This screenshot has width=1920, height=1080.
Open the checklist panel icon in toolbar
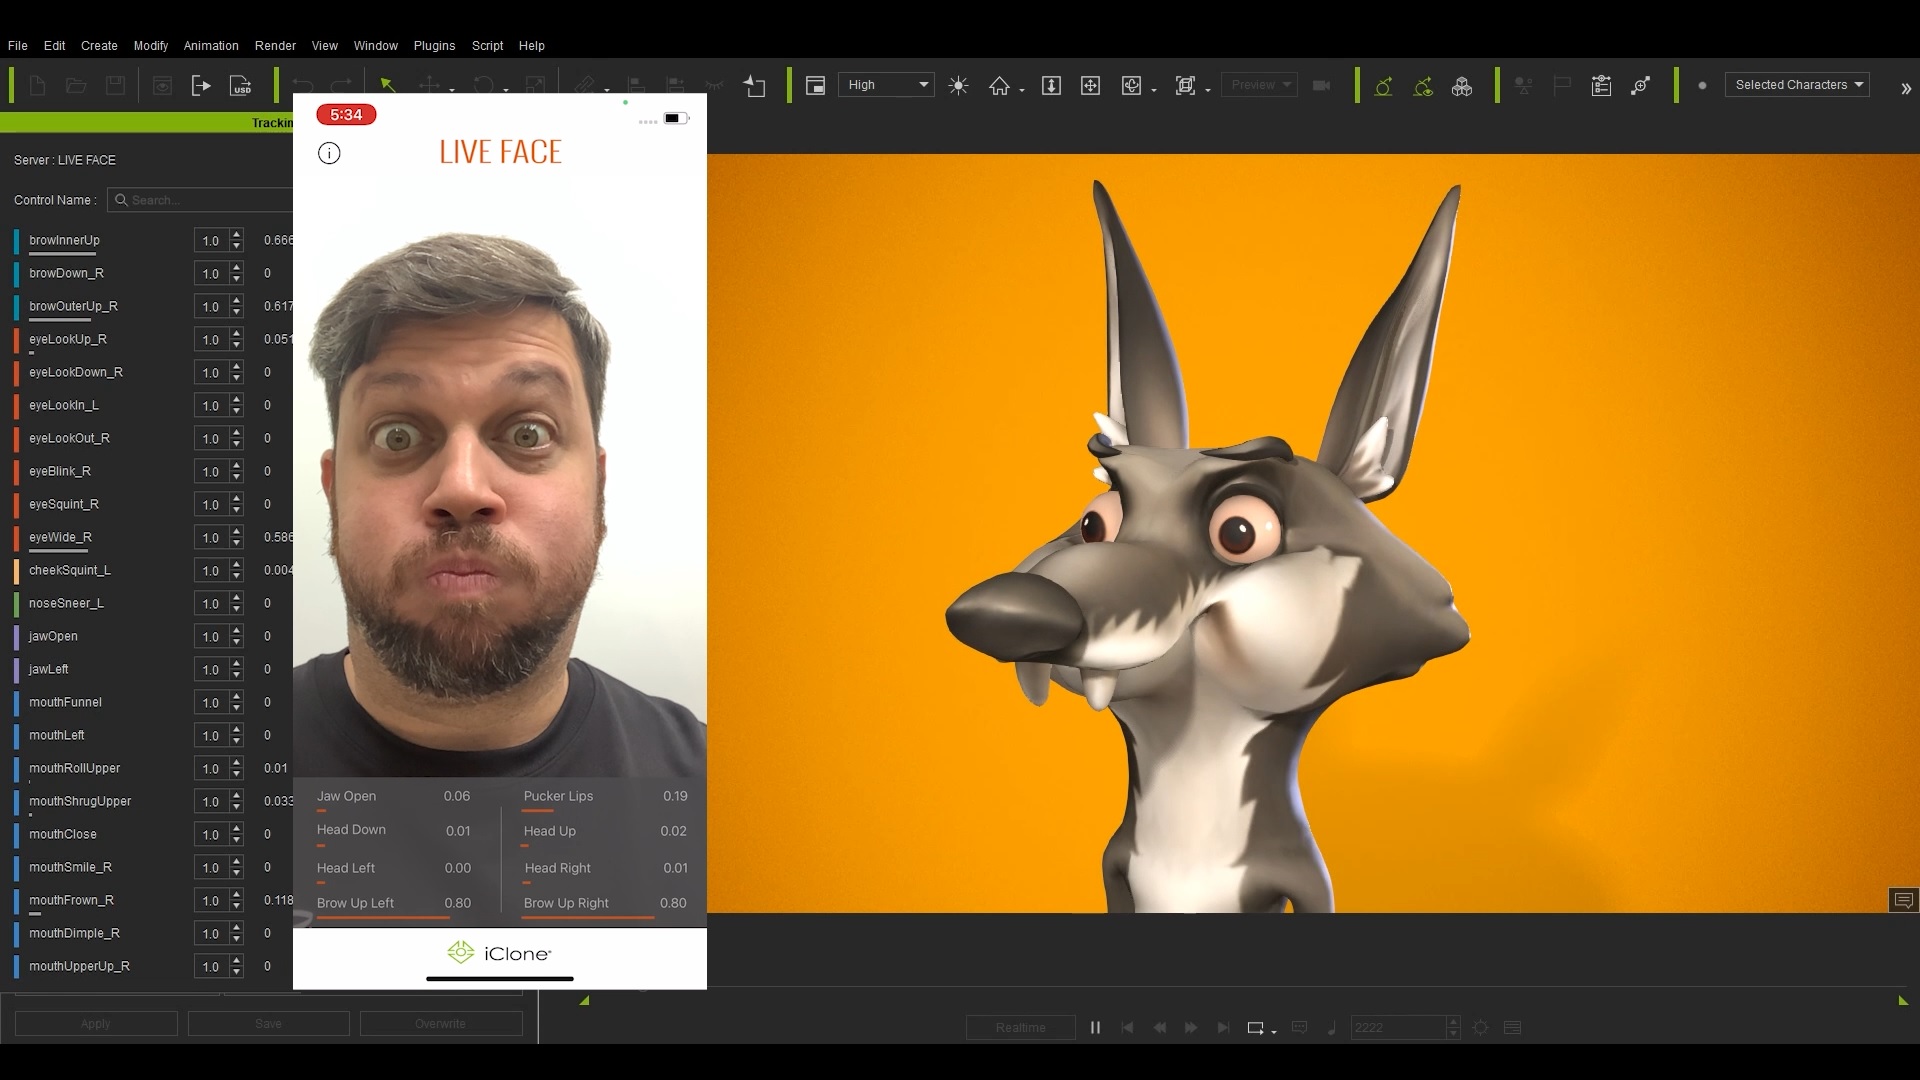(x=1601, y=86)
